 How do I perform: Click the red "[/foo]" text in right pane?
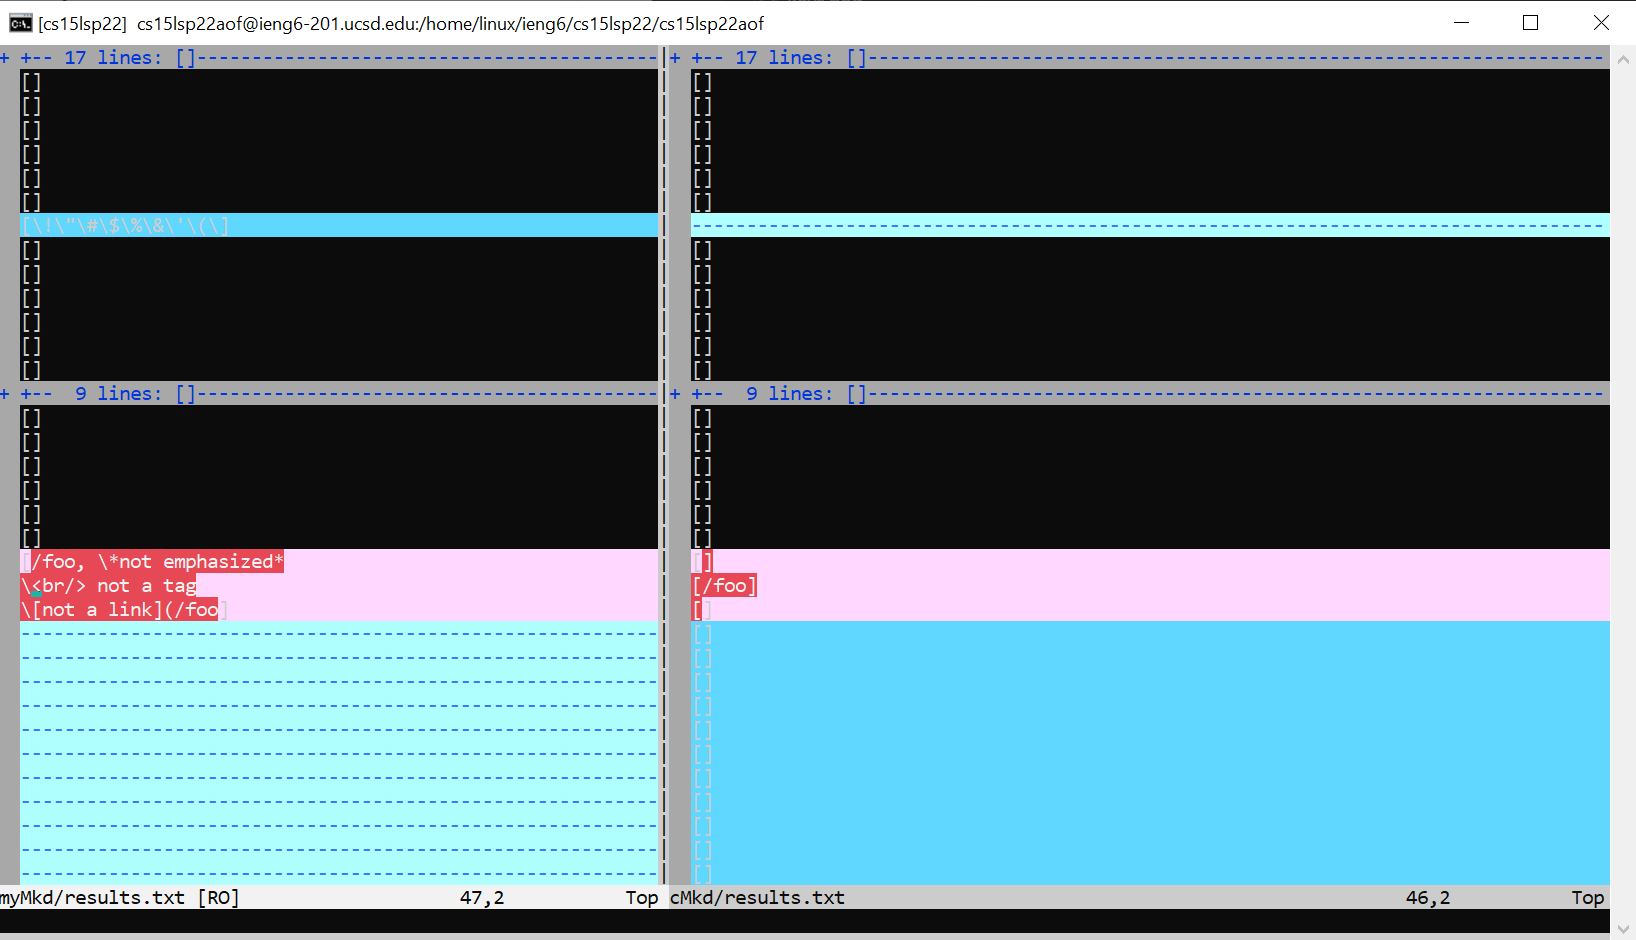[x=725, y=586]
